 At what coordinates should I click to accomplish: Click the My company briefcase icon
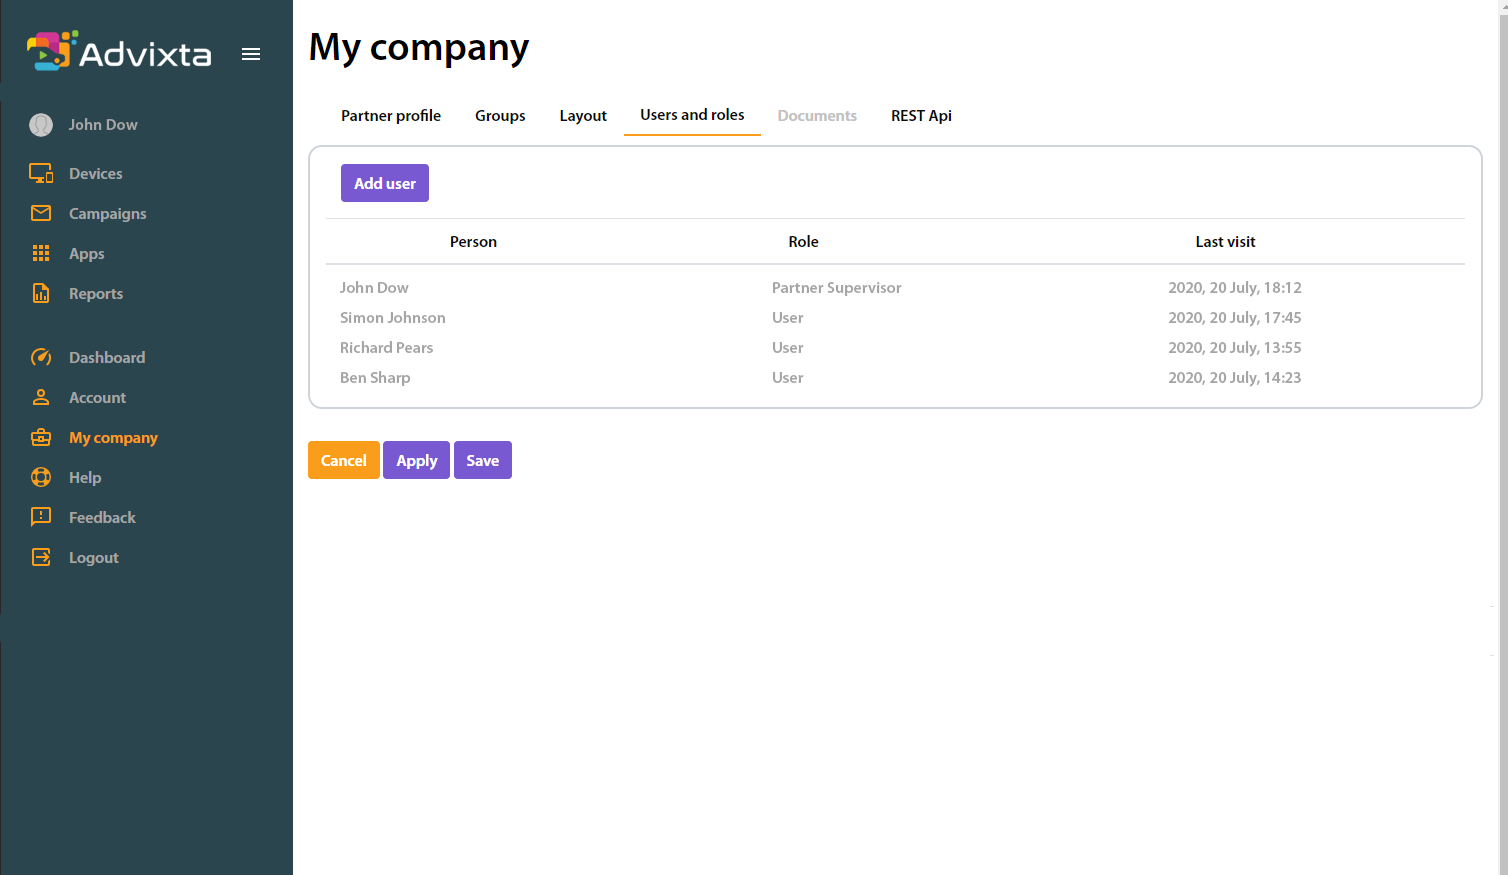[41, 437]
